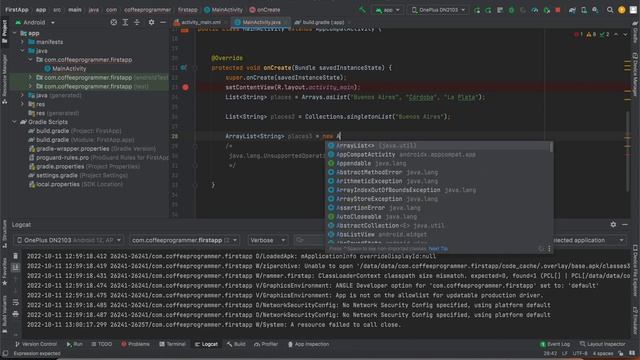Image resolution: width=640 pixels, height=360 pixels.
Task: Toggle Scroll to the End in Logcat
Action: tap(15, 268)
